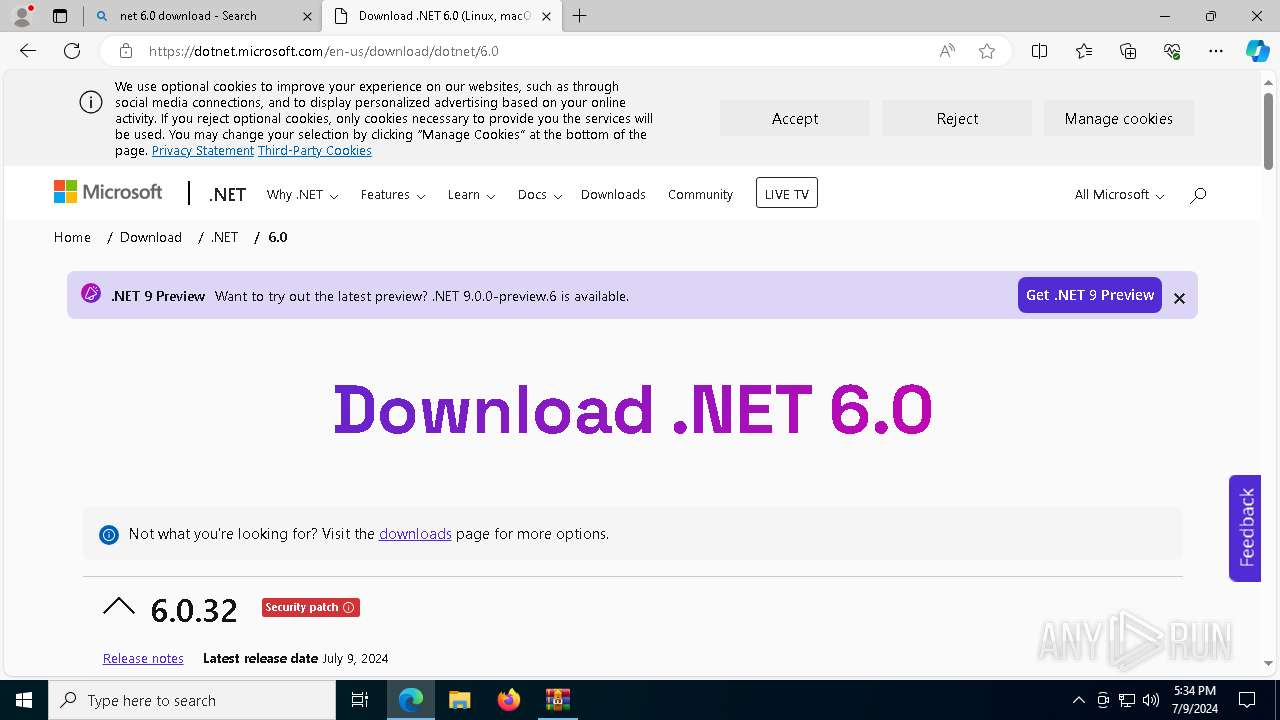Open the tab actions menu icon
This screenshot has width=1280, height=720.
(x=59, y=16)
